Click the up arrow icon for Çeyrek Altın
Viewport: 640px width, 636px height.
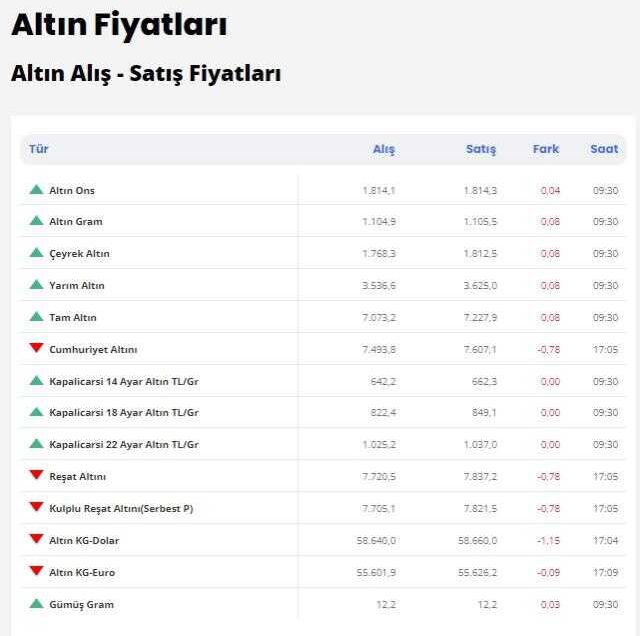pos(36,252)
